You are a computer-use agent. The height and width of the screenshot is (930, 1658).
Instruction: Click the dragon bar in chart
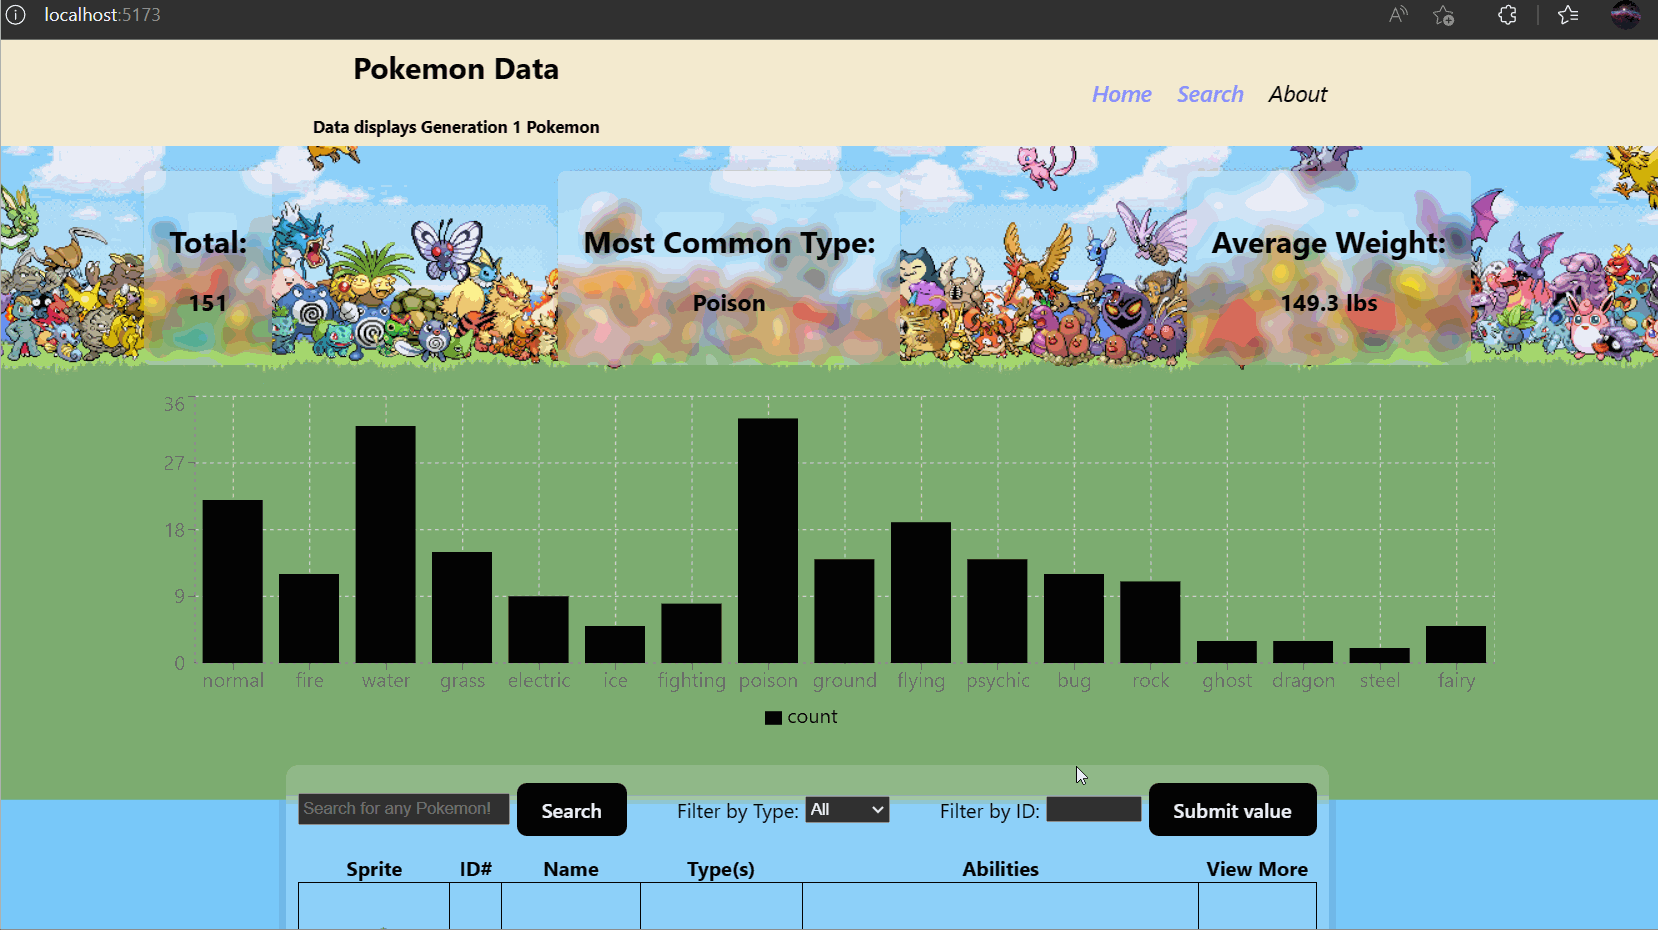click(x=1303, y=652)
